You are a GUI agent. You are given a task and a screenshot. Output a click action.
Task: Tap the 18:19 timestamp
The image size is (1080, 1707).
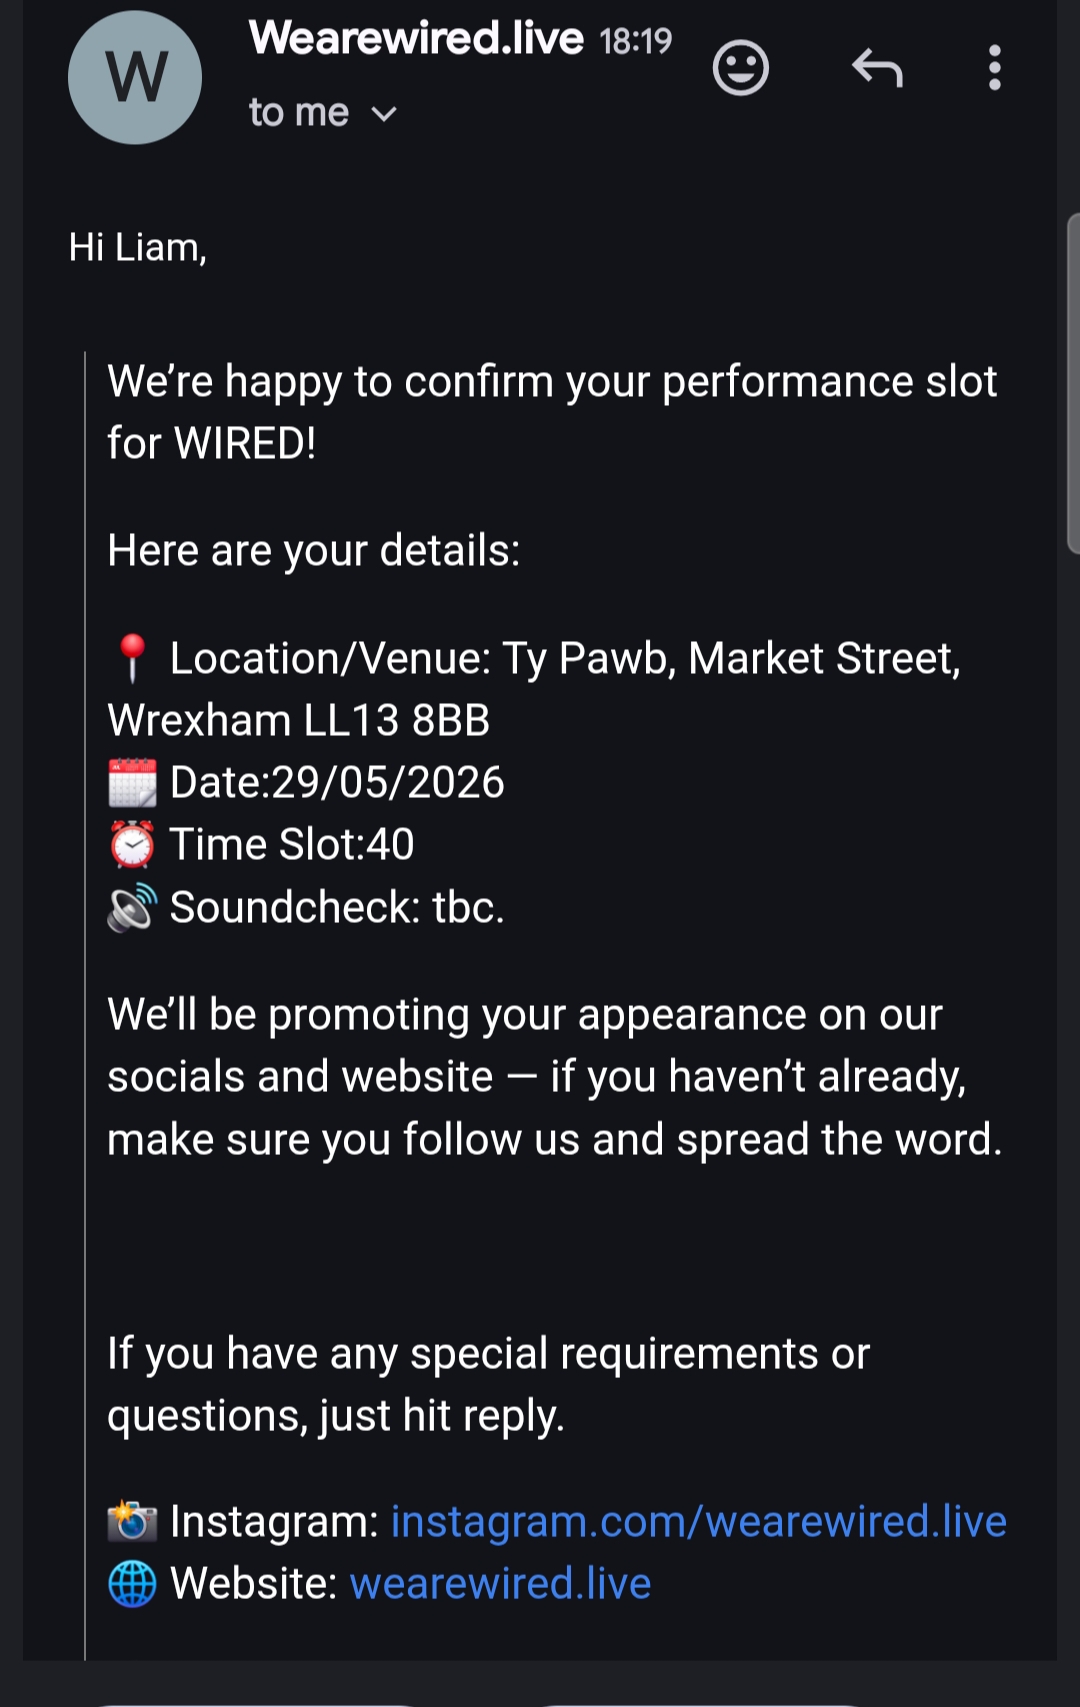(x=636, y=41)
